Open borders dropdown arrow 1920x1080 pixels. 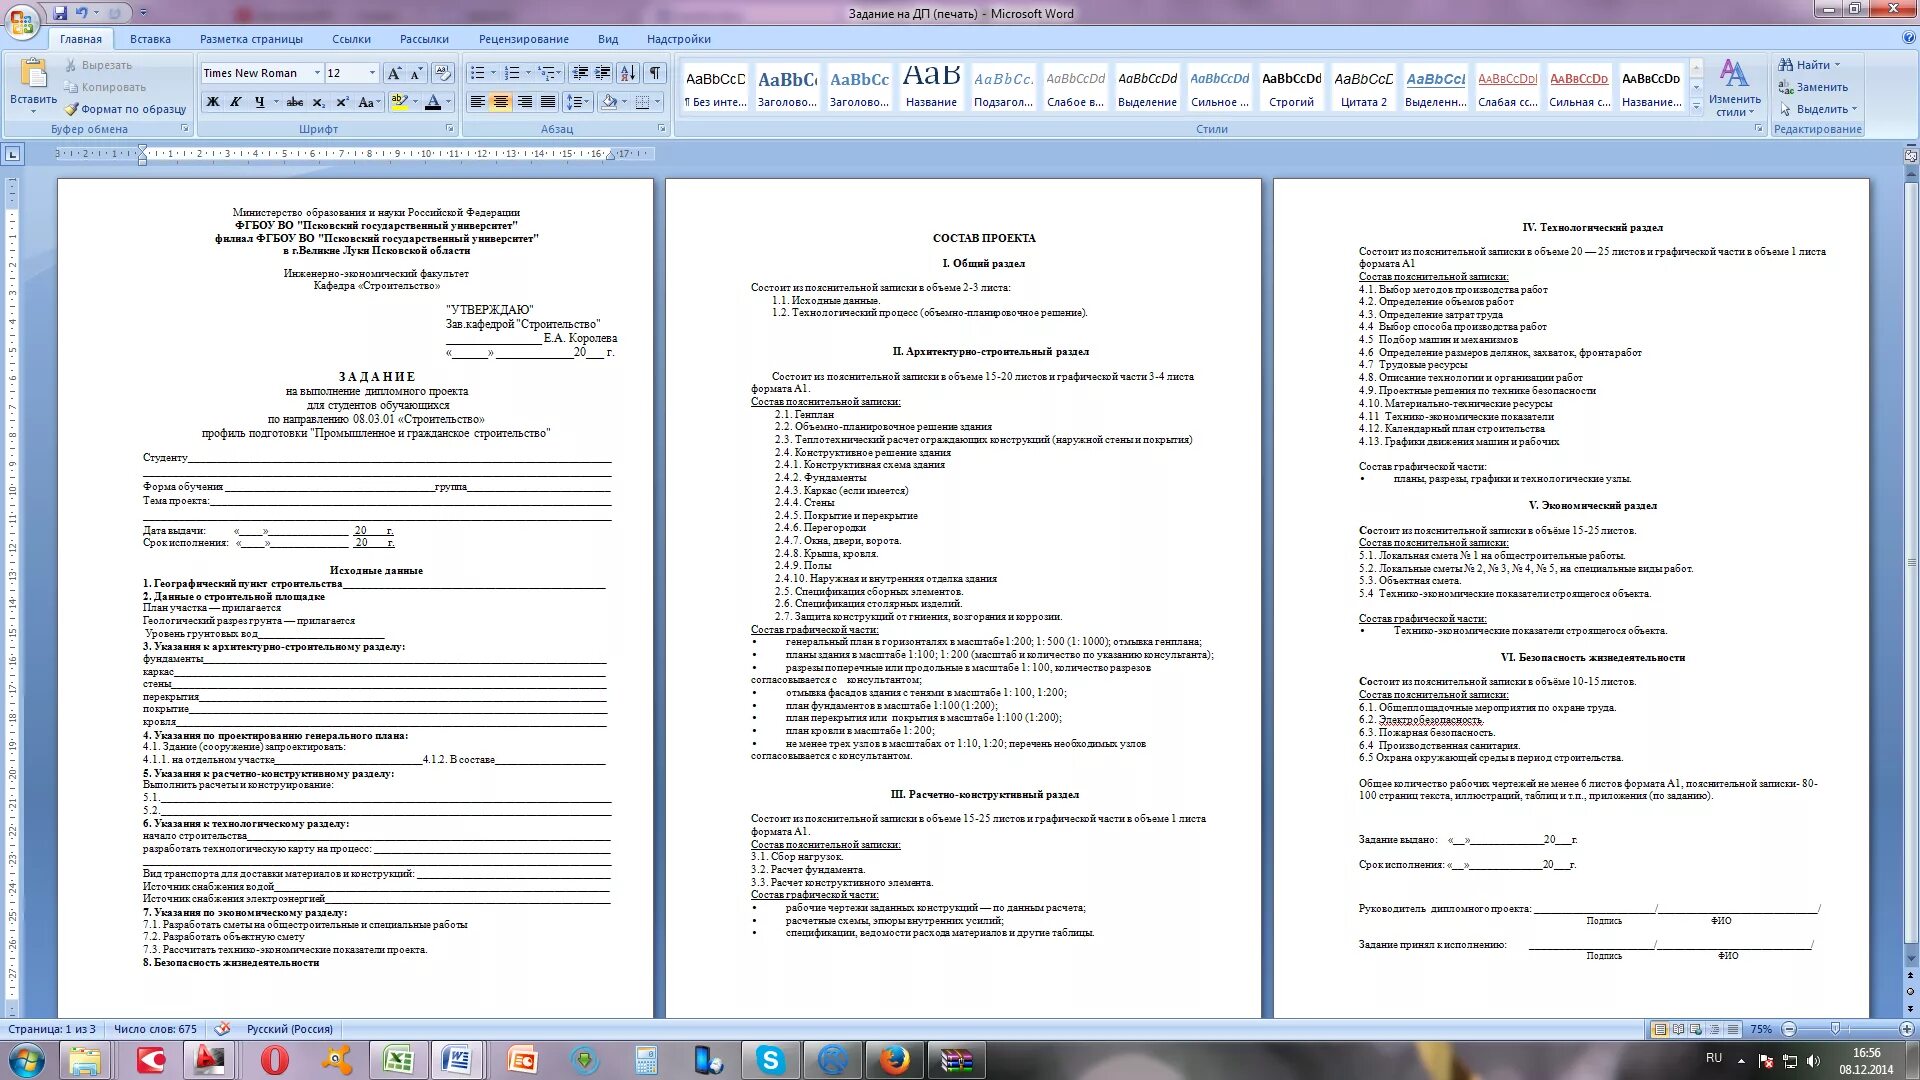[658, 102]
